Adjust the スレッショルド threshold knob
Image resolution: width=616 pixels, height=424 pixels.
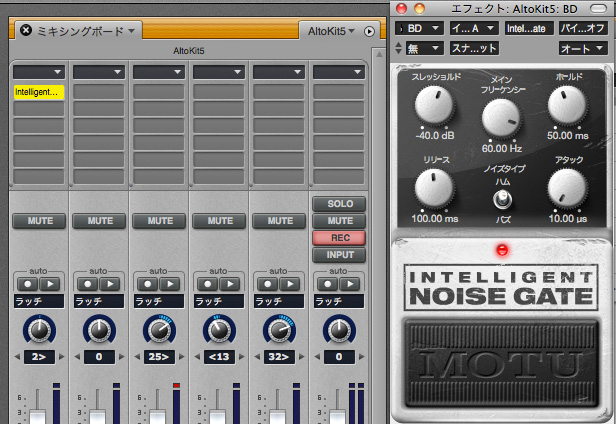[434, 105]
